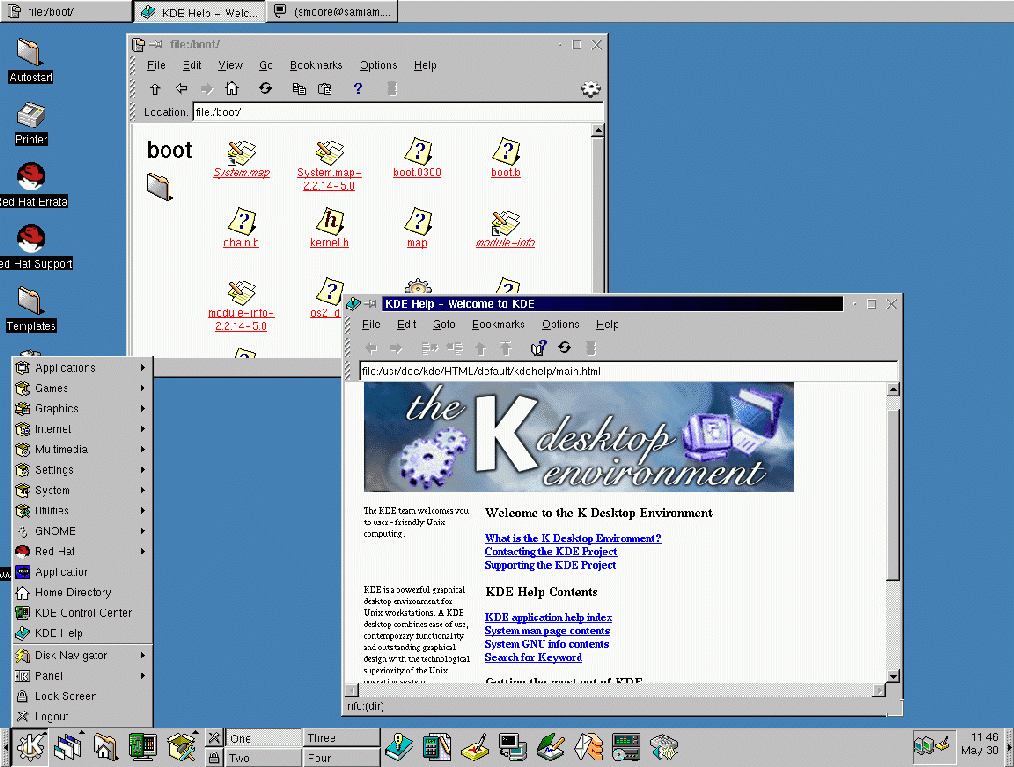1014x767 pixels.
Task: Click the K application launcher button in the panel
Action: (x=30, y=745)
